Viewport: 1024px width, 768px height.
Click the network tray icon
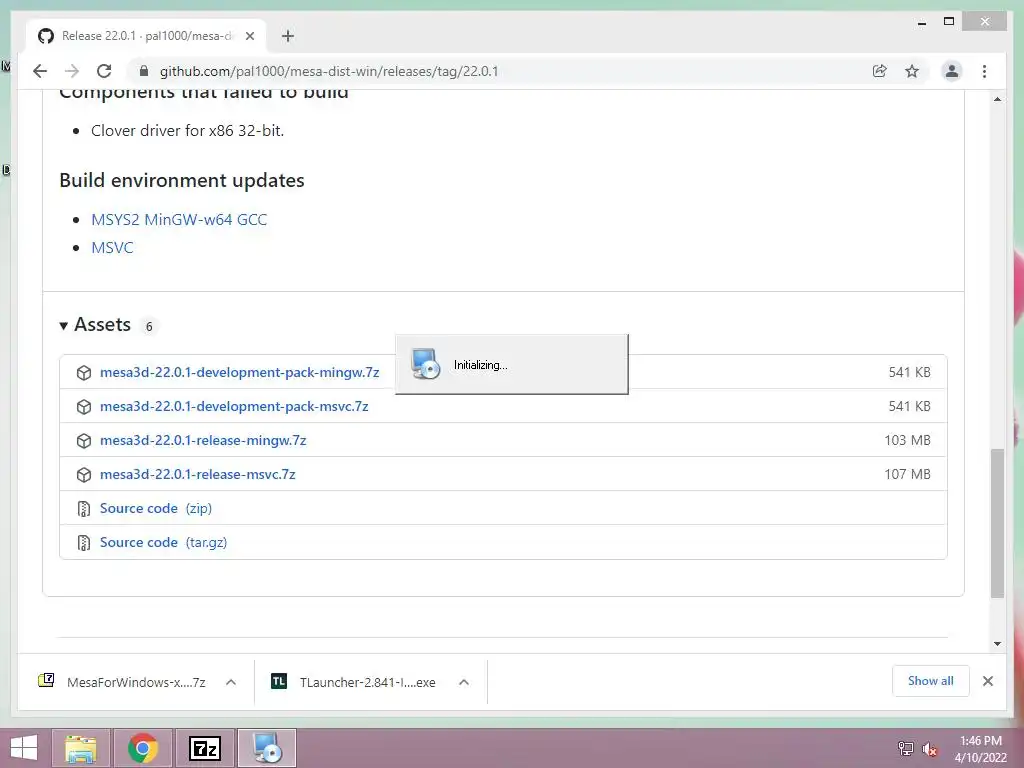point(905,748)
